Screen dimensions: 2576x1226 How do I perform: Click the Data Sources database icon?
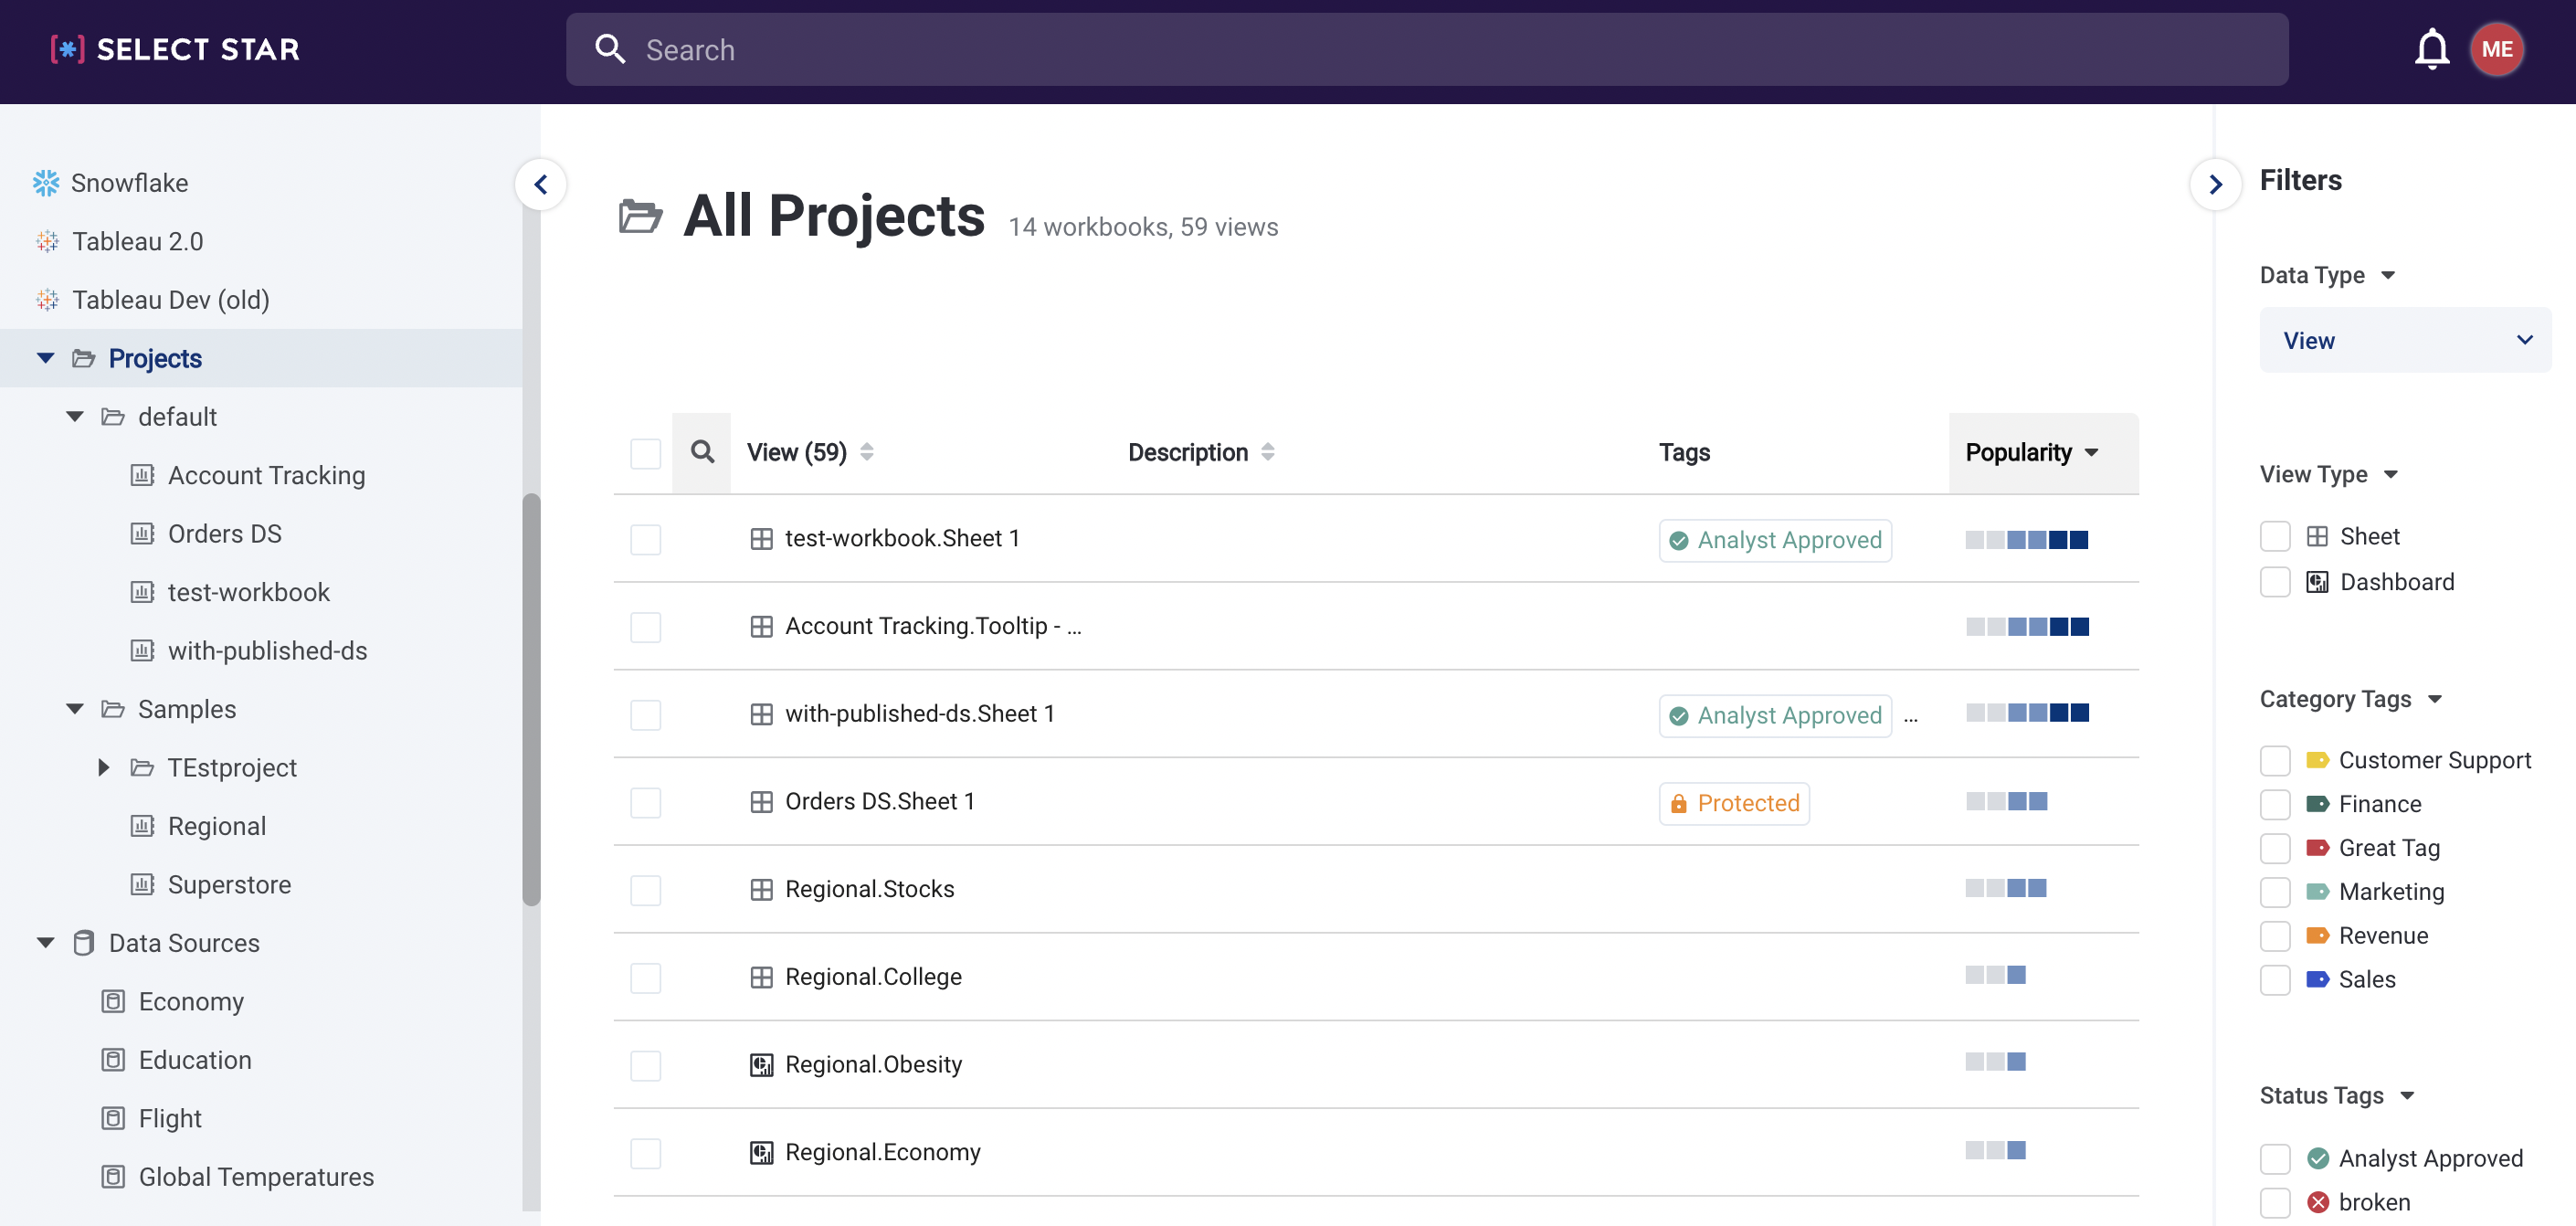[84, 943]
